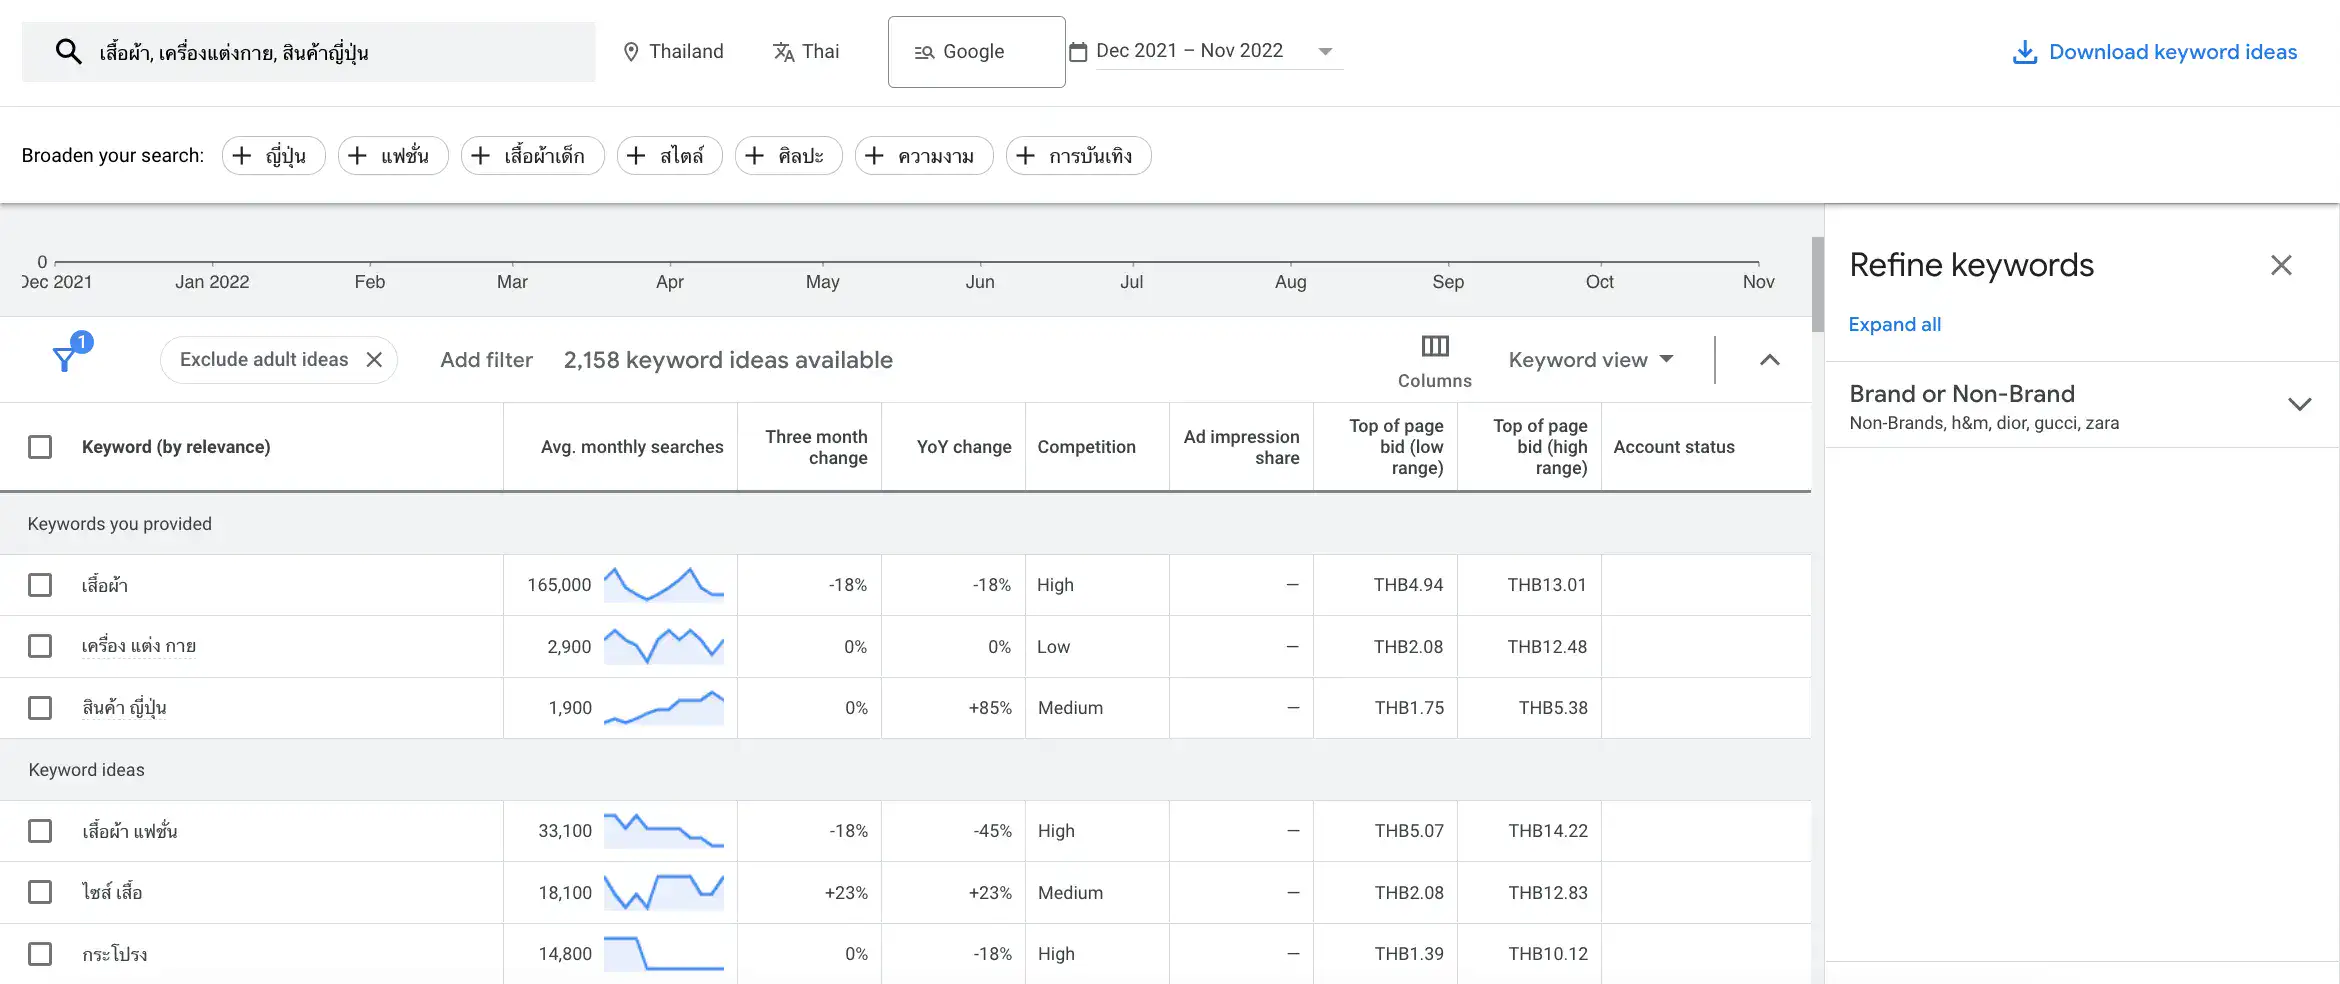
Task: Open the Keyword view dropdown
Action: (1590, 360)
